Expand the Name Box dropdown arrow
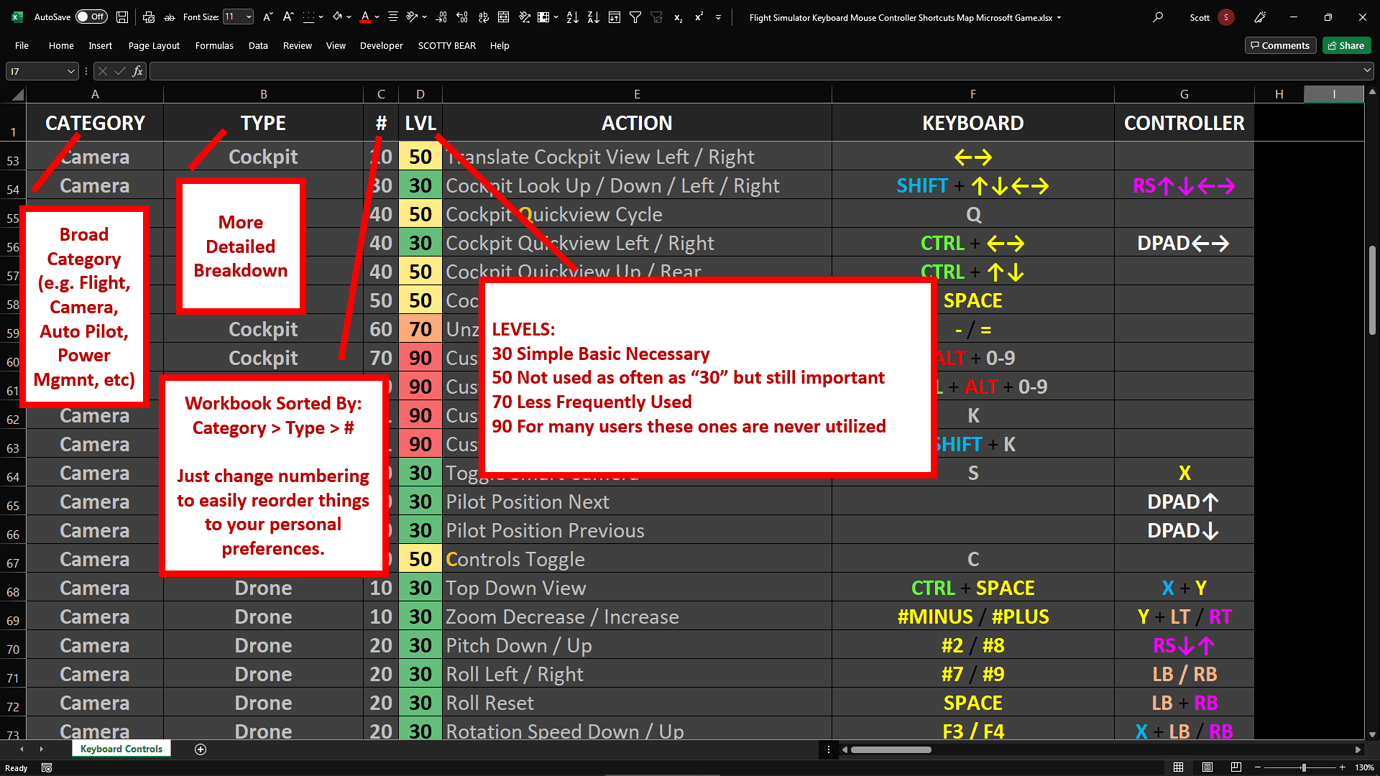 click(70, 71)
